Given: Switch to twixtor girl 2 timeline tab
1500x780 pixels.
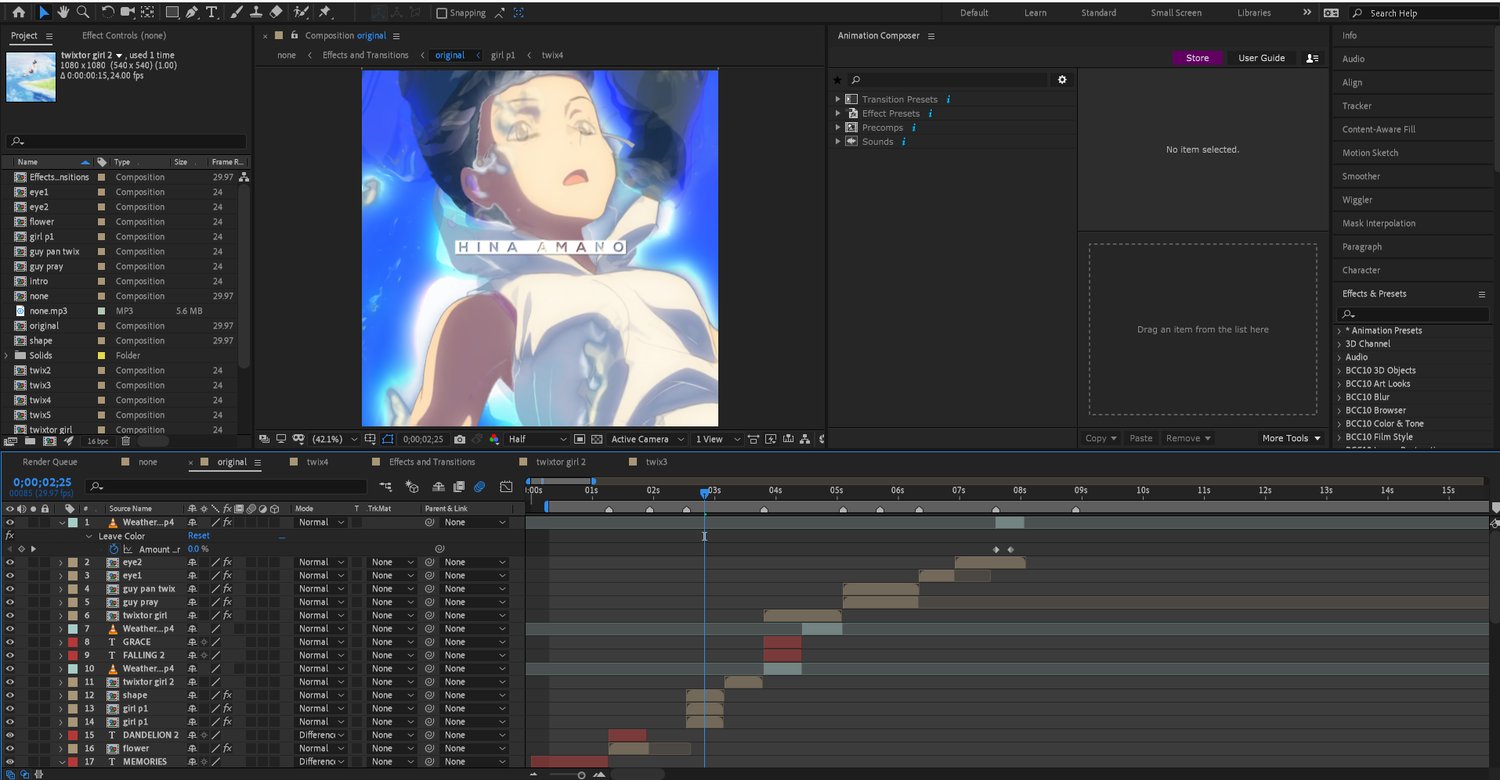Looking at the screenshot, I should click(561, 462).
